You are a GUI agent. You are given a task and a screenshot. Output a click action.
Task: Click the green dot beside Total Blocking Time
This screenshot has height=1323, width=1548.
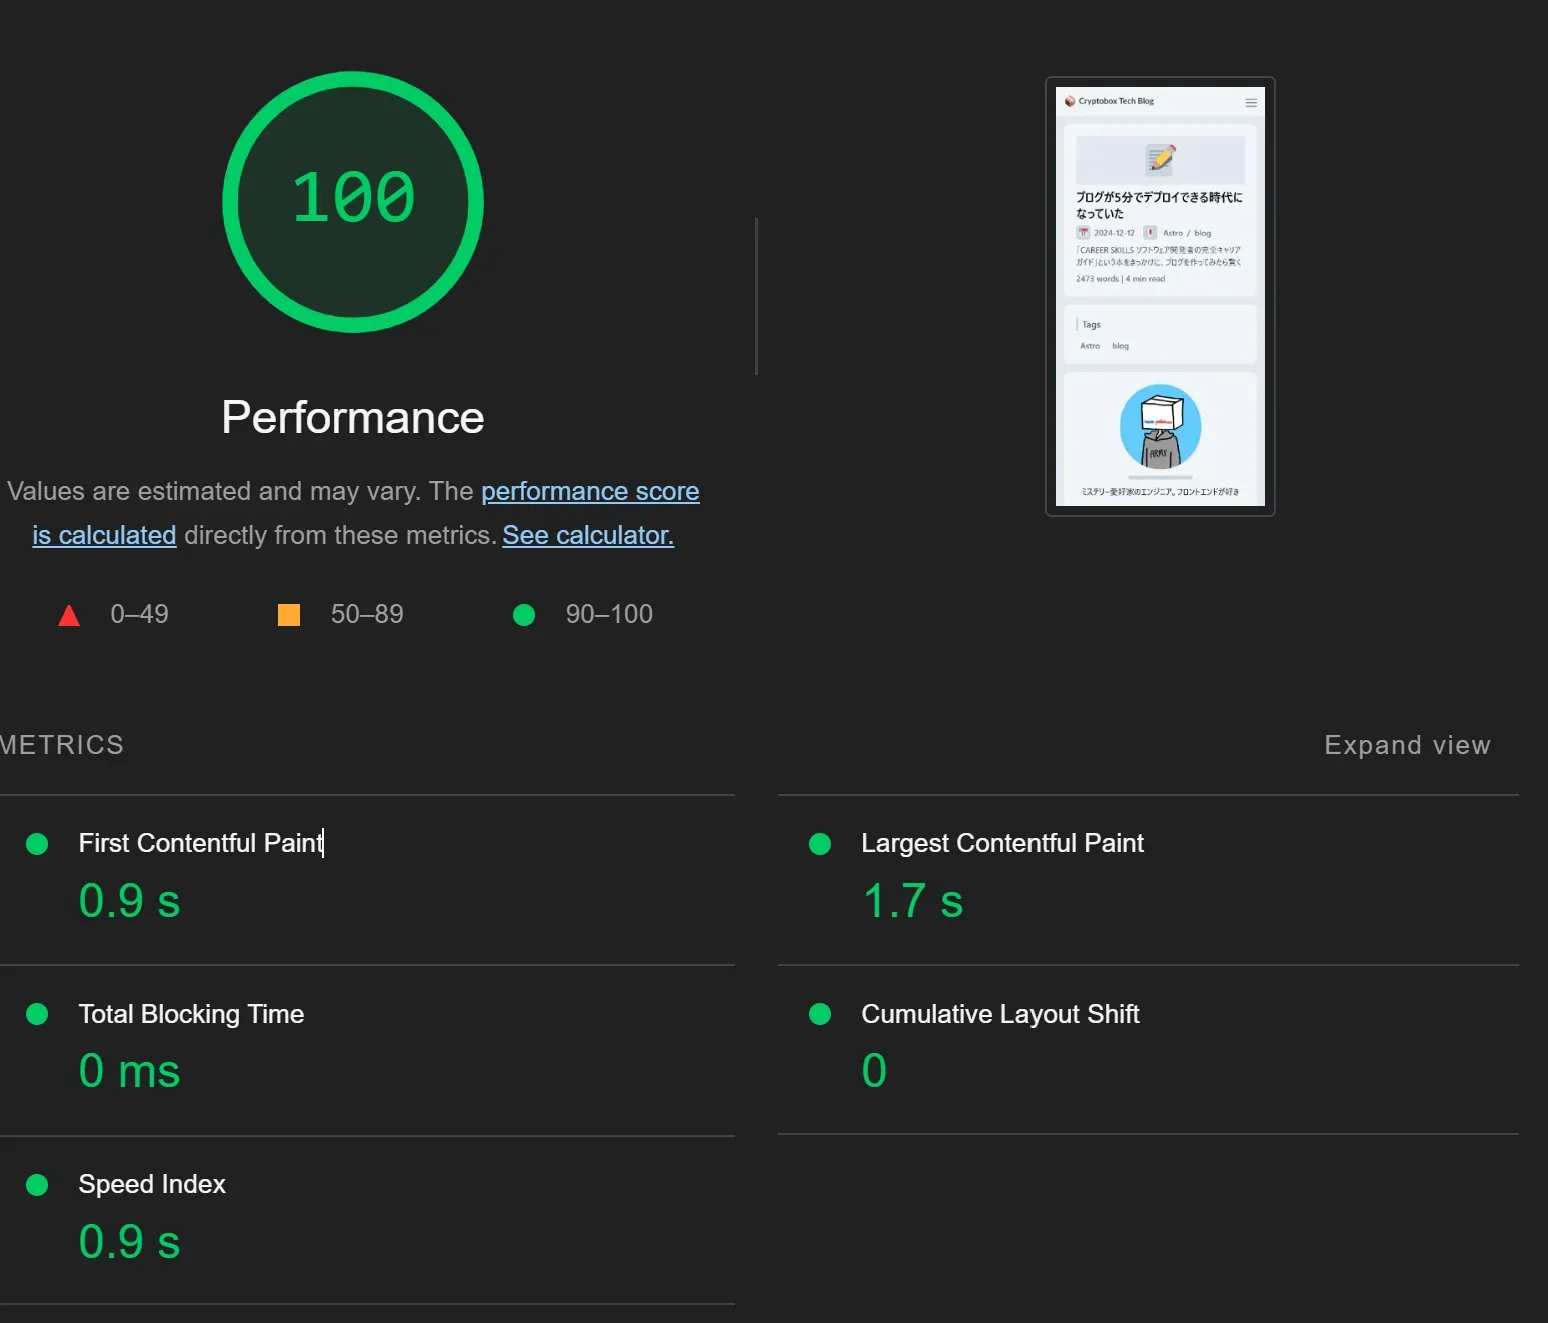coord(37,1014)
